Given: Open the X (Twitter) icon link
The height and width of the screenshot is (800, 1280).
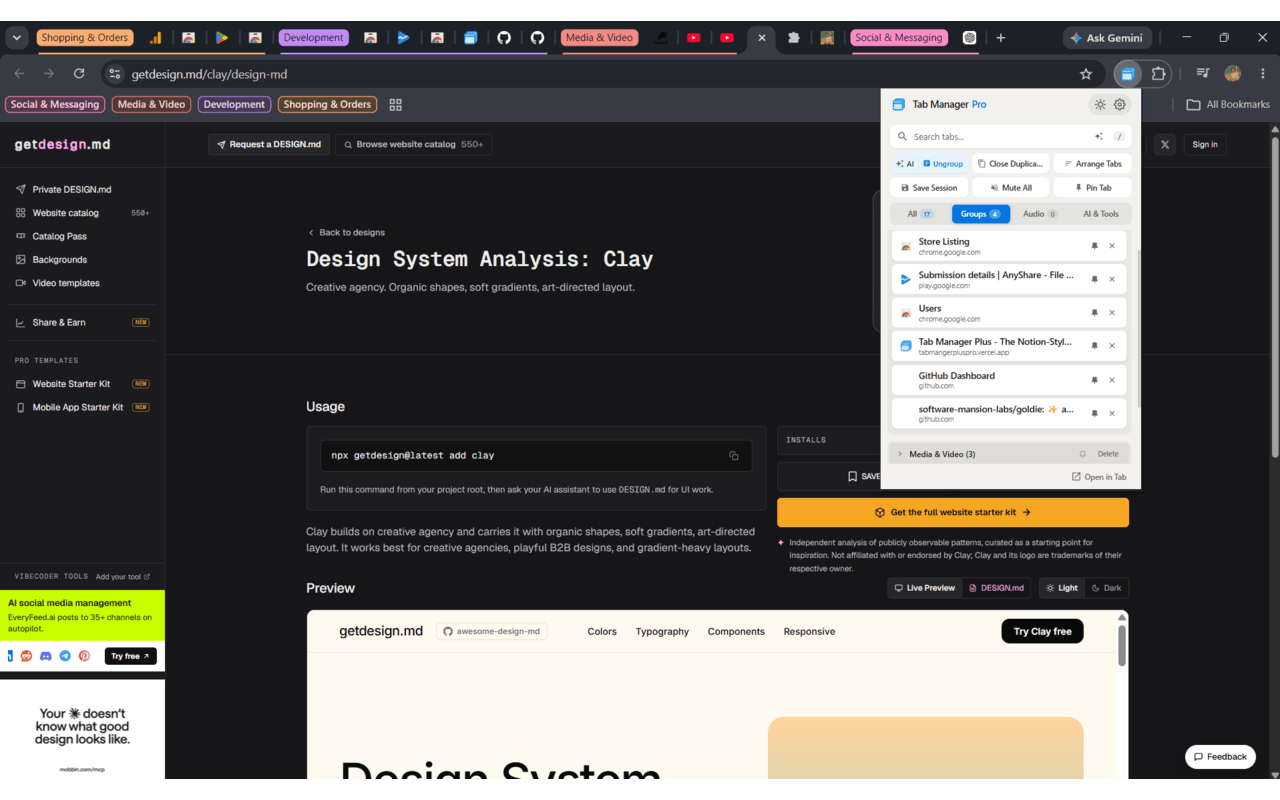Looking at the screenshot, I should pyautogui.click(x=1165, y=144).
